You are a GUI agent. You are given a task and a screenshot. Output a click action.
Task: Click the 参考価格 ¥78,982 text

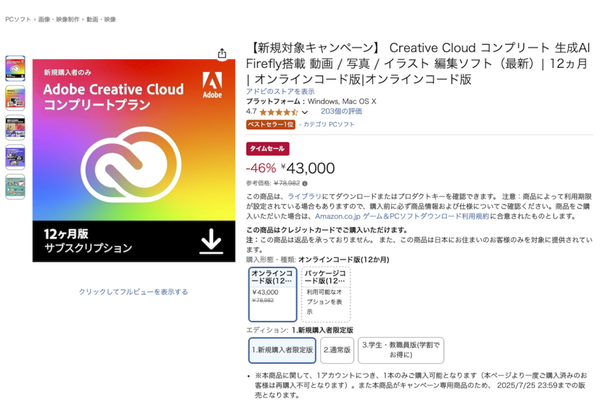pyautogui.click(x=273, y=183)
